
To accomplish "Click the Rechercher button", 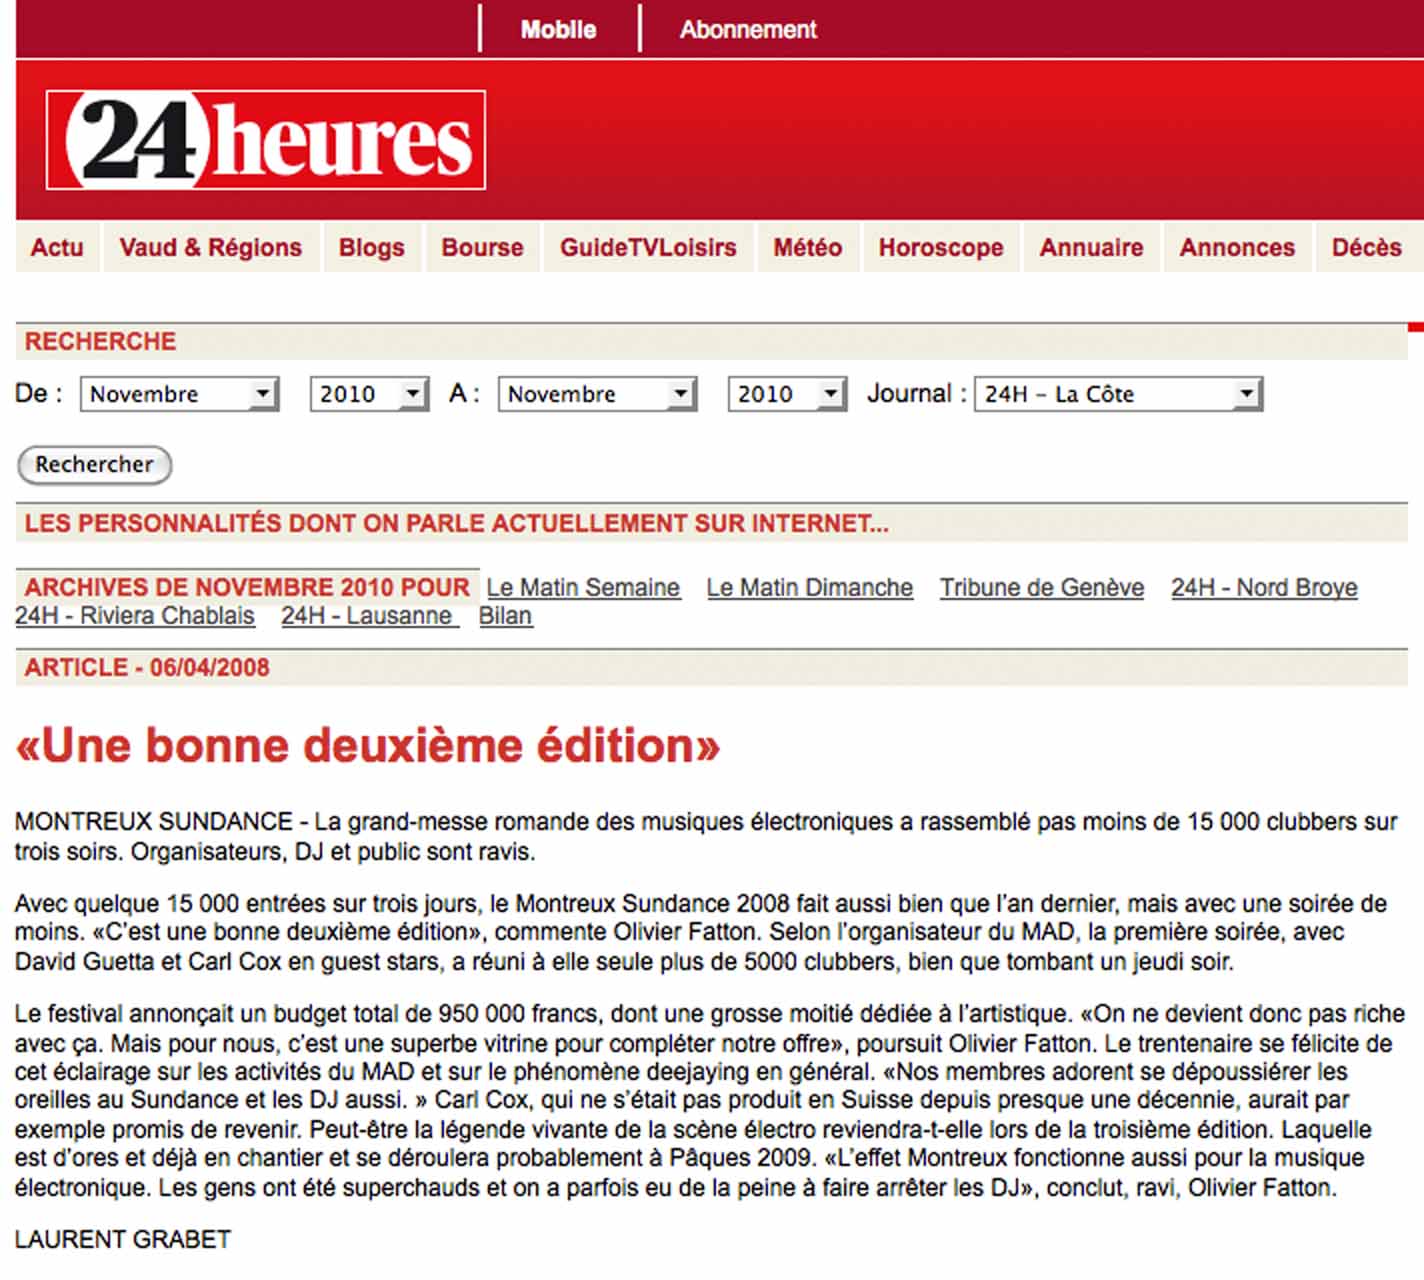I will tap(95, 465).
